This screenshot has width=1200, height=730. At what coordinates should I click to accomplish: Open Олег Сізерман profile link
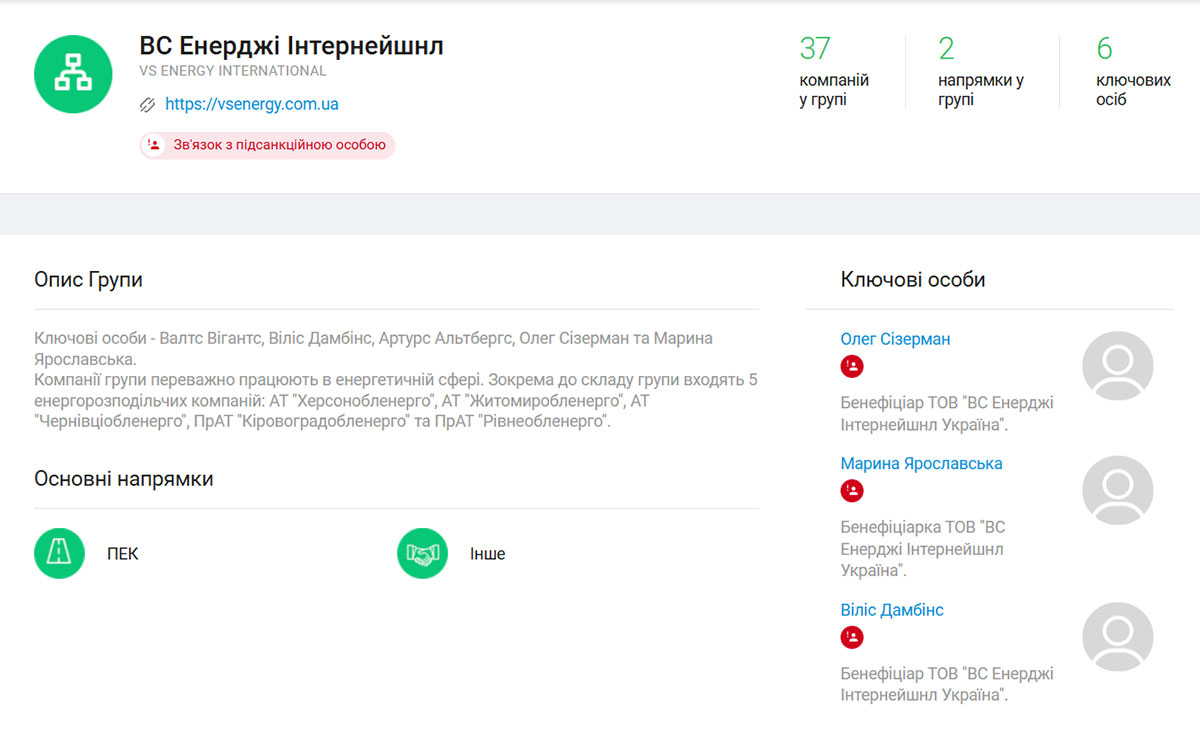point(895,339)
